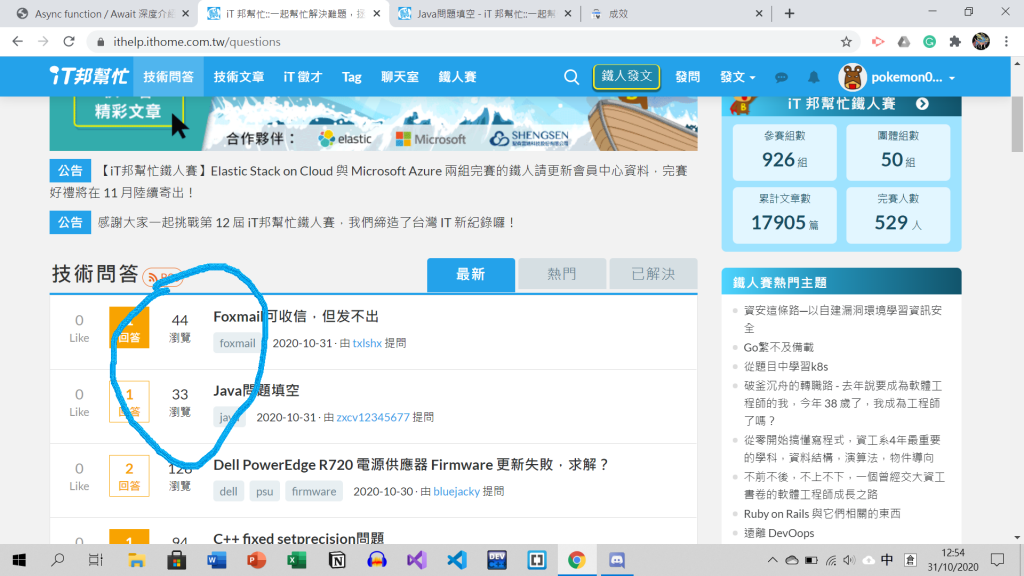Click the bear user avatar
This screenshot has height=576, width=1024.
coord(852,77)
